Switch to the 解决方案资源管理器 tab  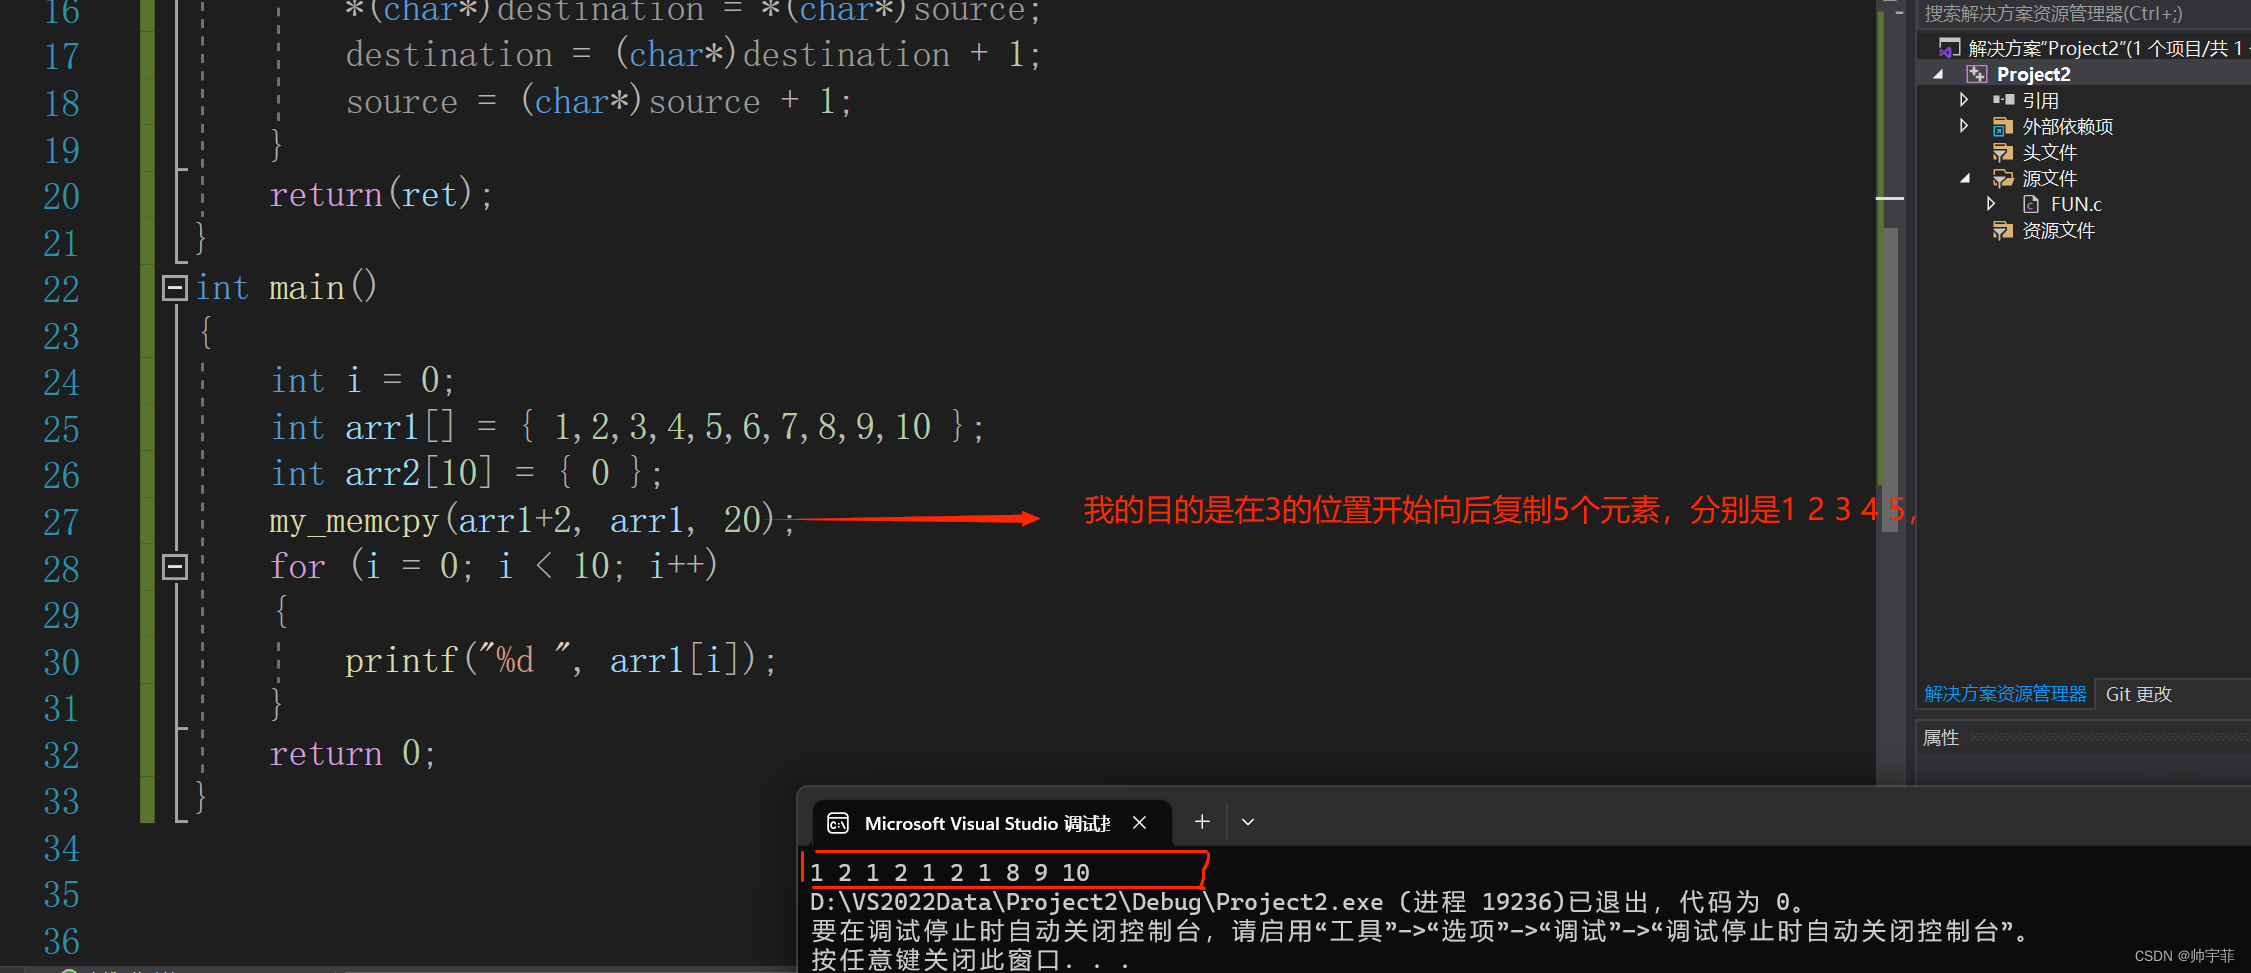click(x=2005, y=694)
